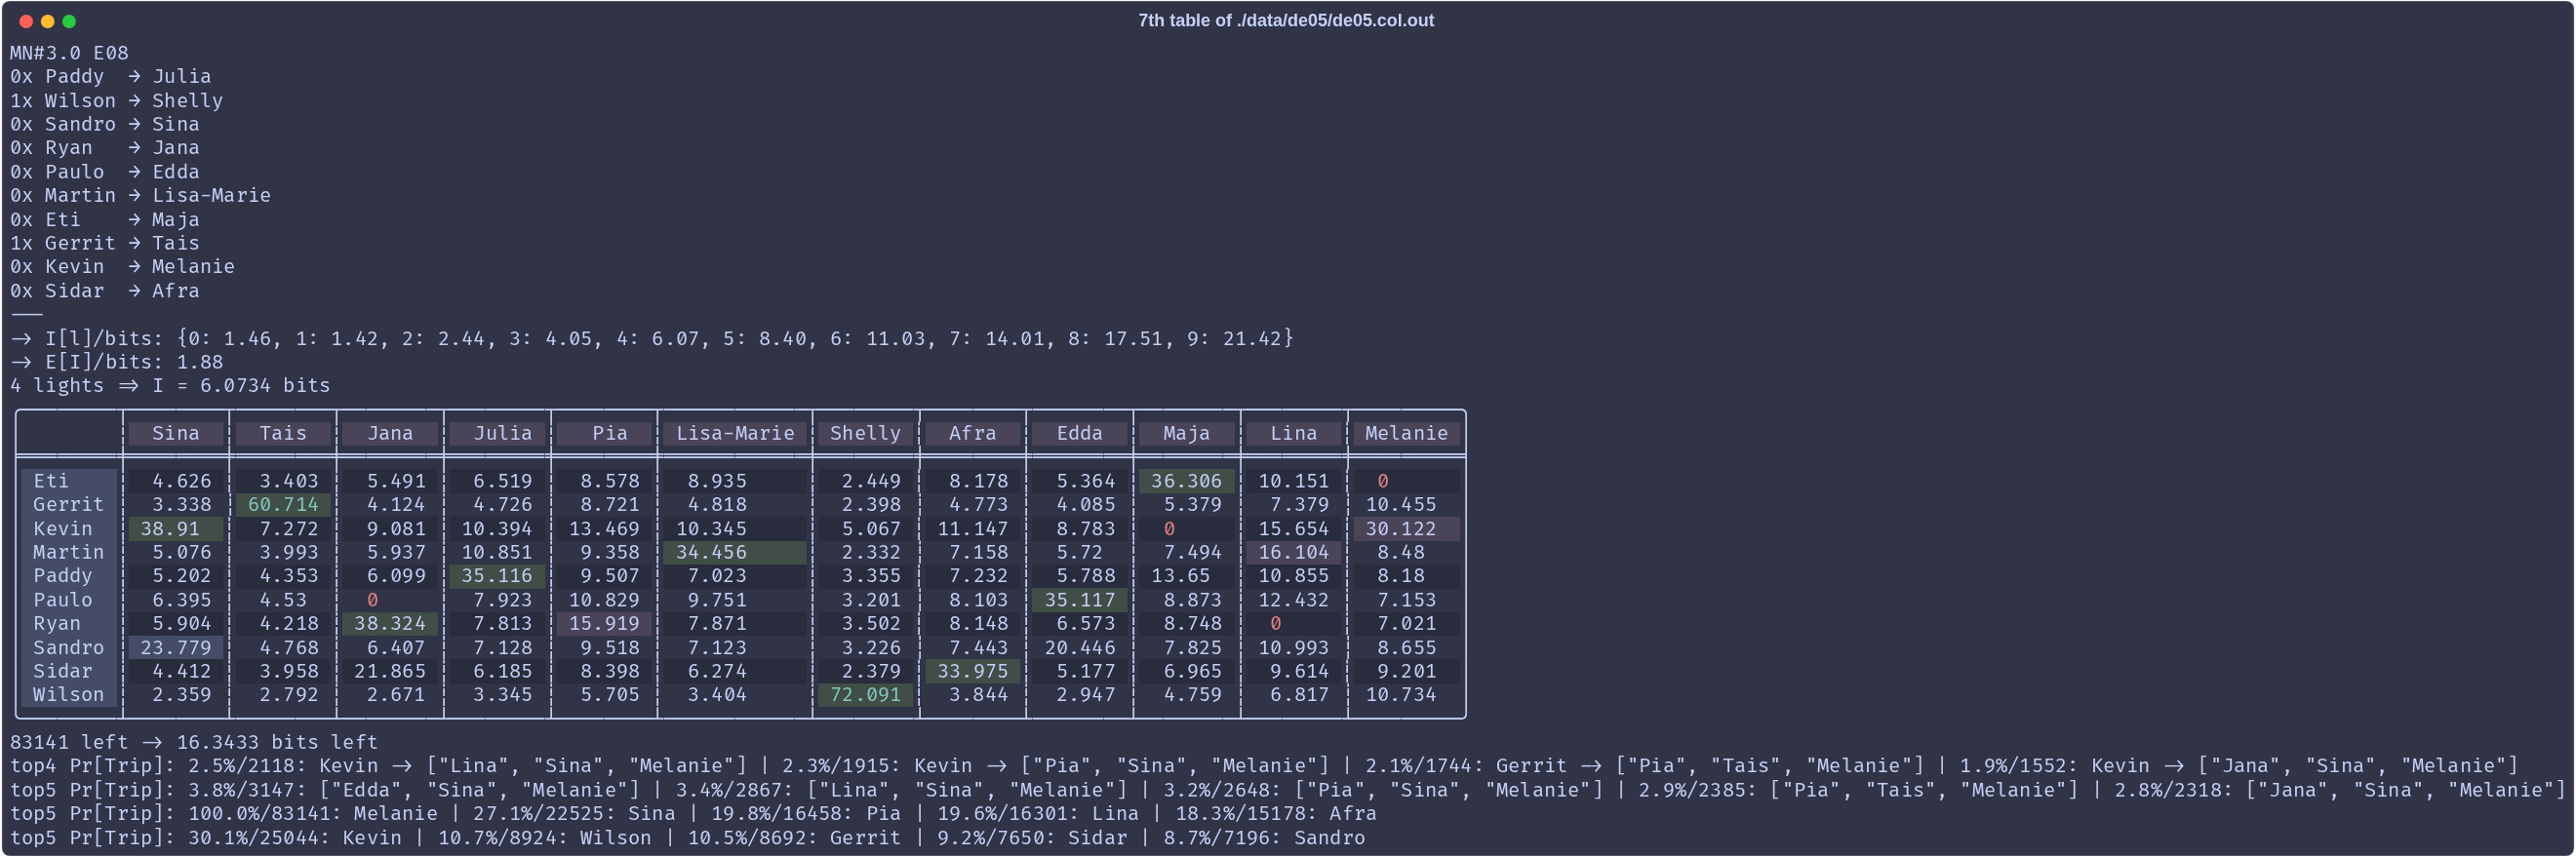Viewport: 2576px width, 857px height.
Task: Click the 'Sandro' row label
Action: click(69, 648)
